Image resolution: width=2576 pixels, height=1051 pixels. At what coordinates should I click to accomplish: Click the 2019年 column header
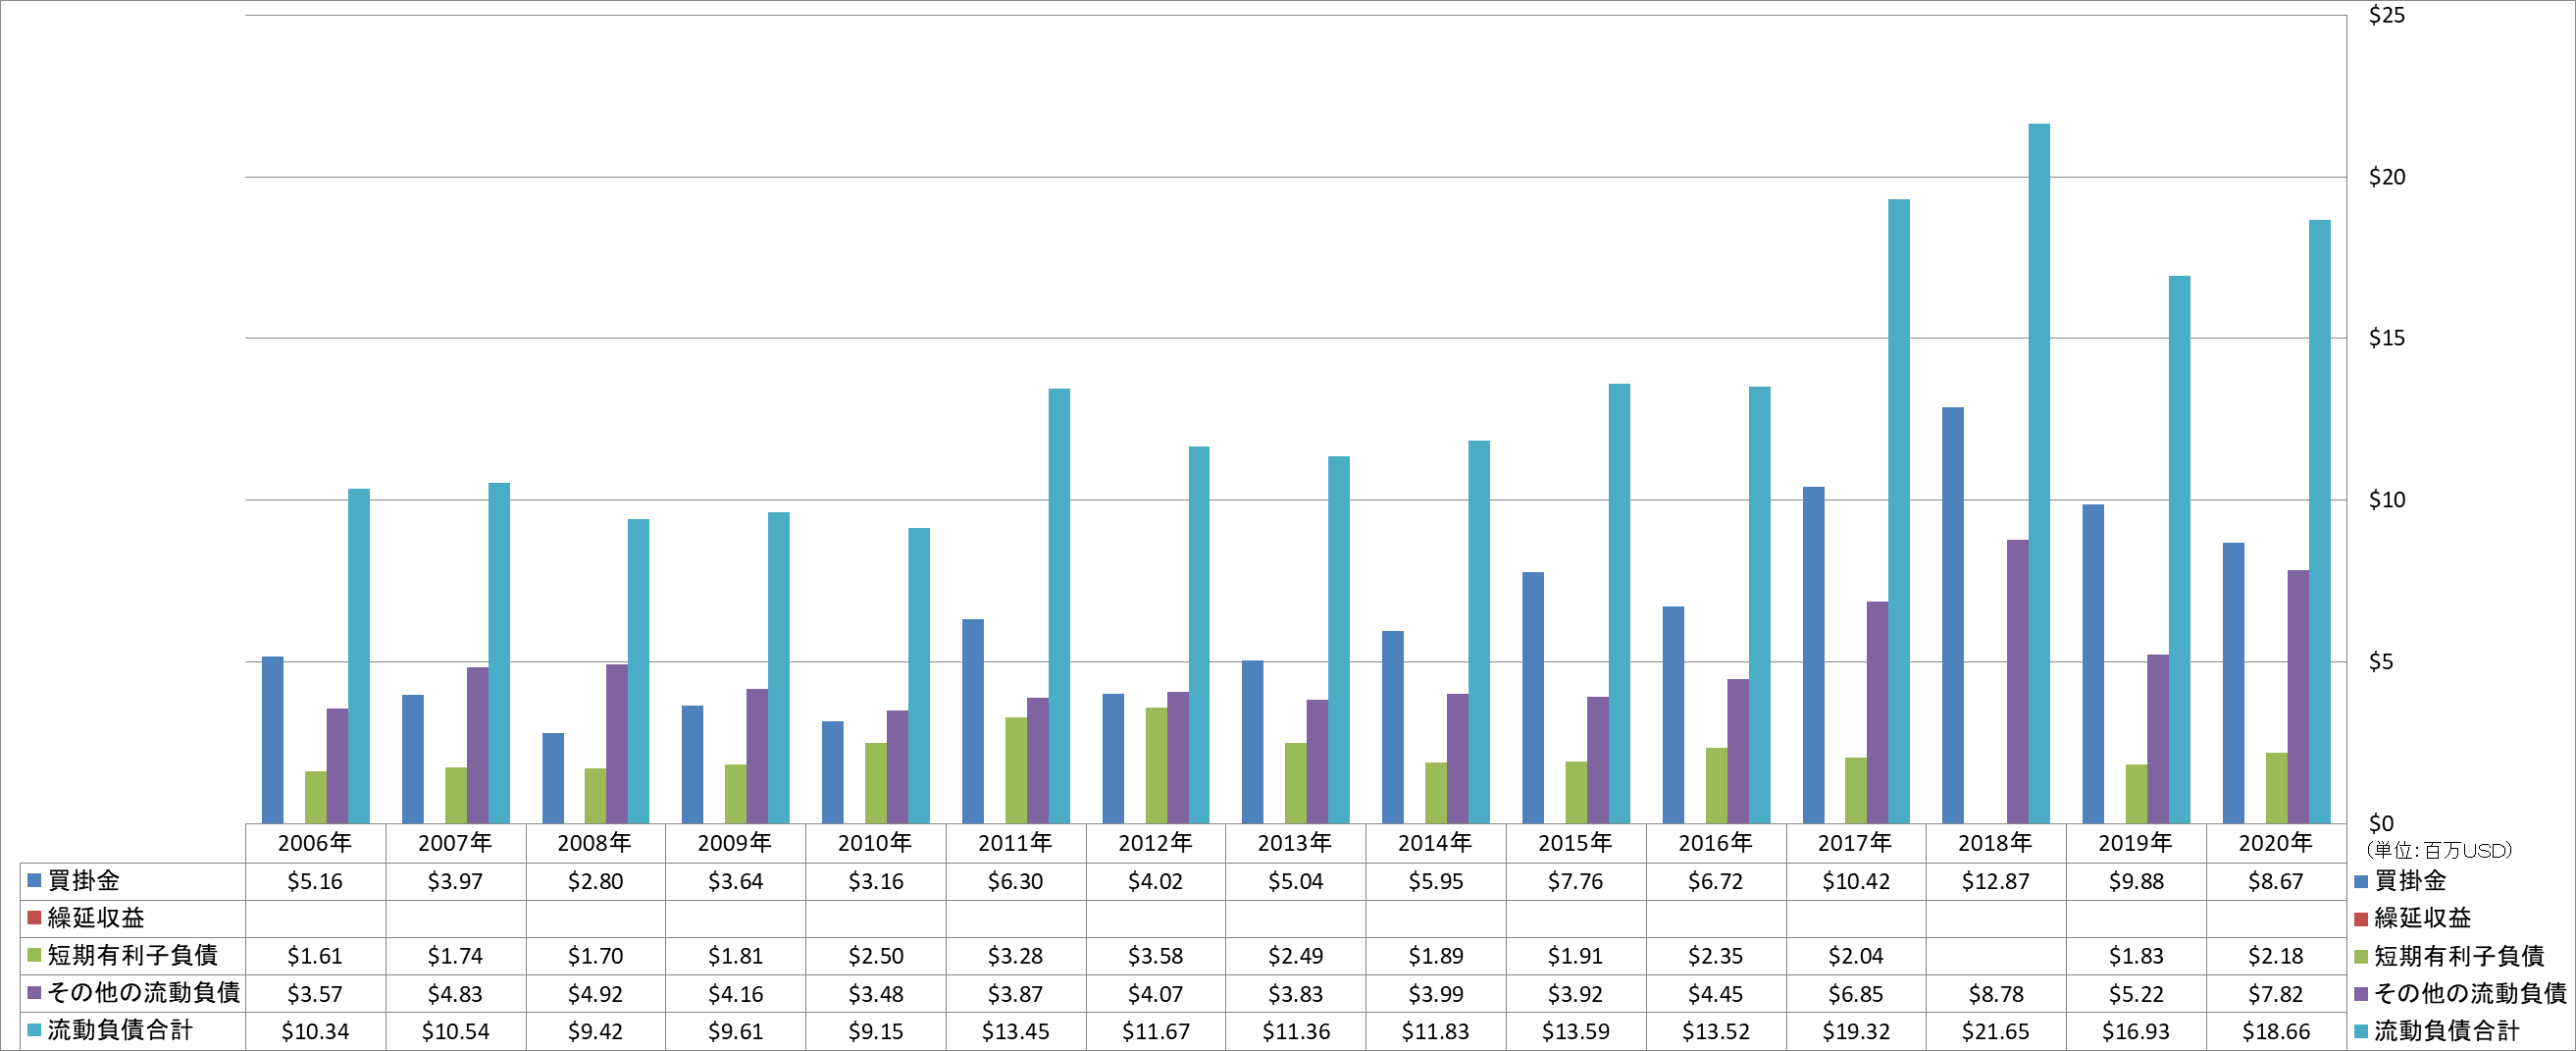coord(2135,843)
